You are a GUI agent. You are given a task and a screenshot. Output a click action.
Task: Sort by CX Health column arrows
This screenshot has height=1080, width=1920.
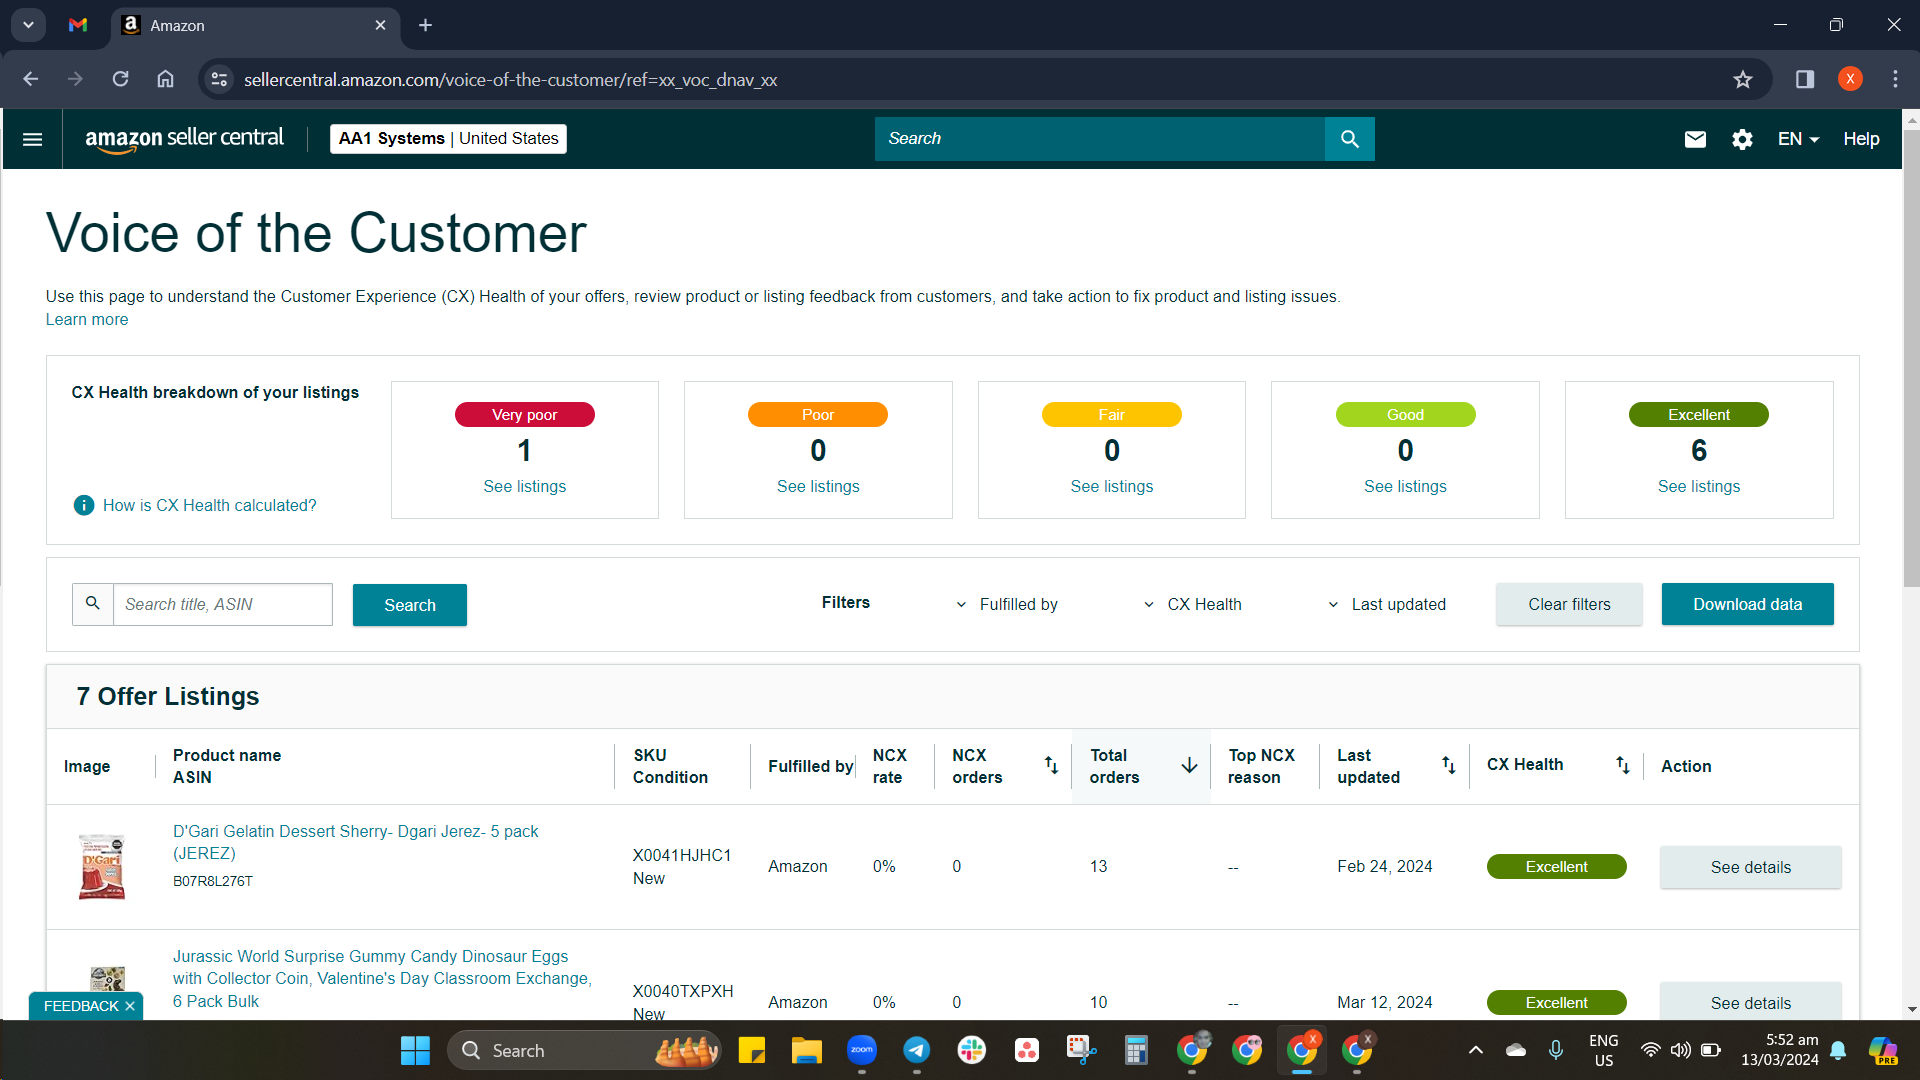click(1622, 765)
